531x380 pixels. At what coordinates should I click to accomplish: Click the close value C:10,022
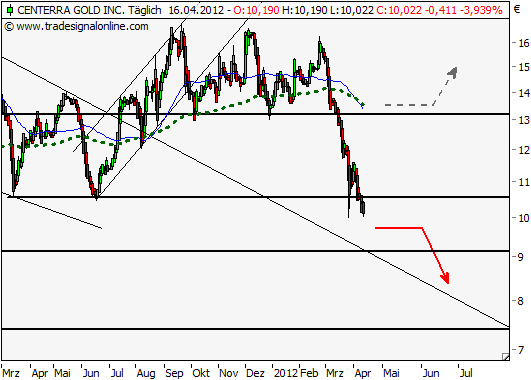[x=399, y=10]
